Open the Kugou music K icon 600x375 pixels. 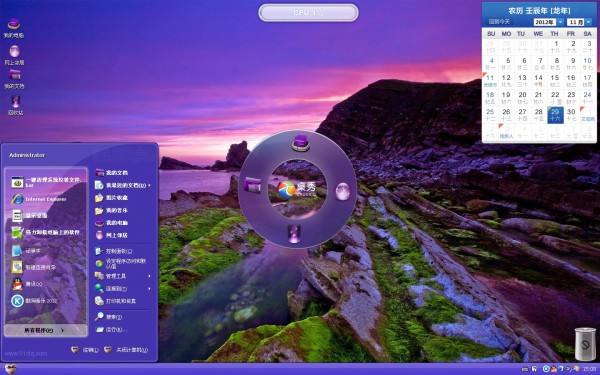(17, 301)
